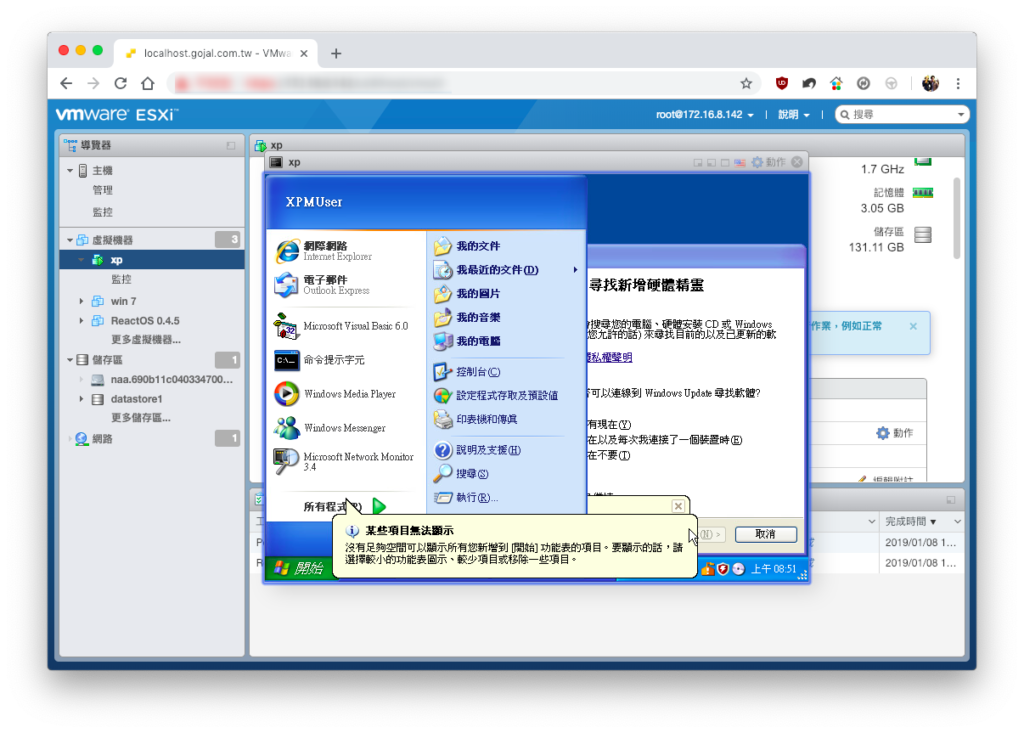Click the security shield tray icon
The width and height of the screenshot is (1024, 733).
(723, 569)
